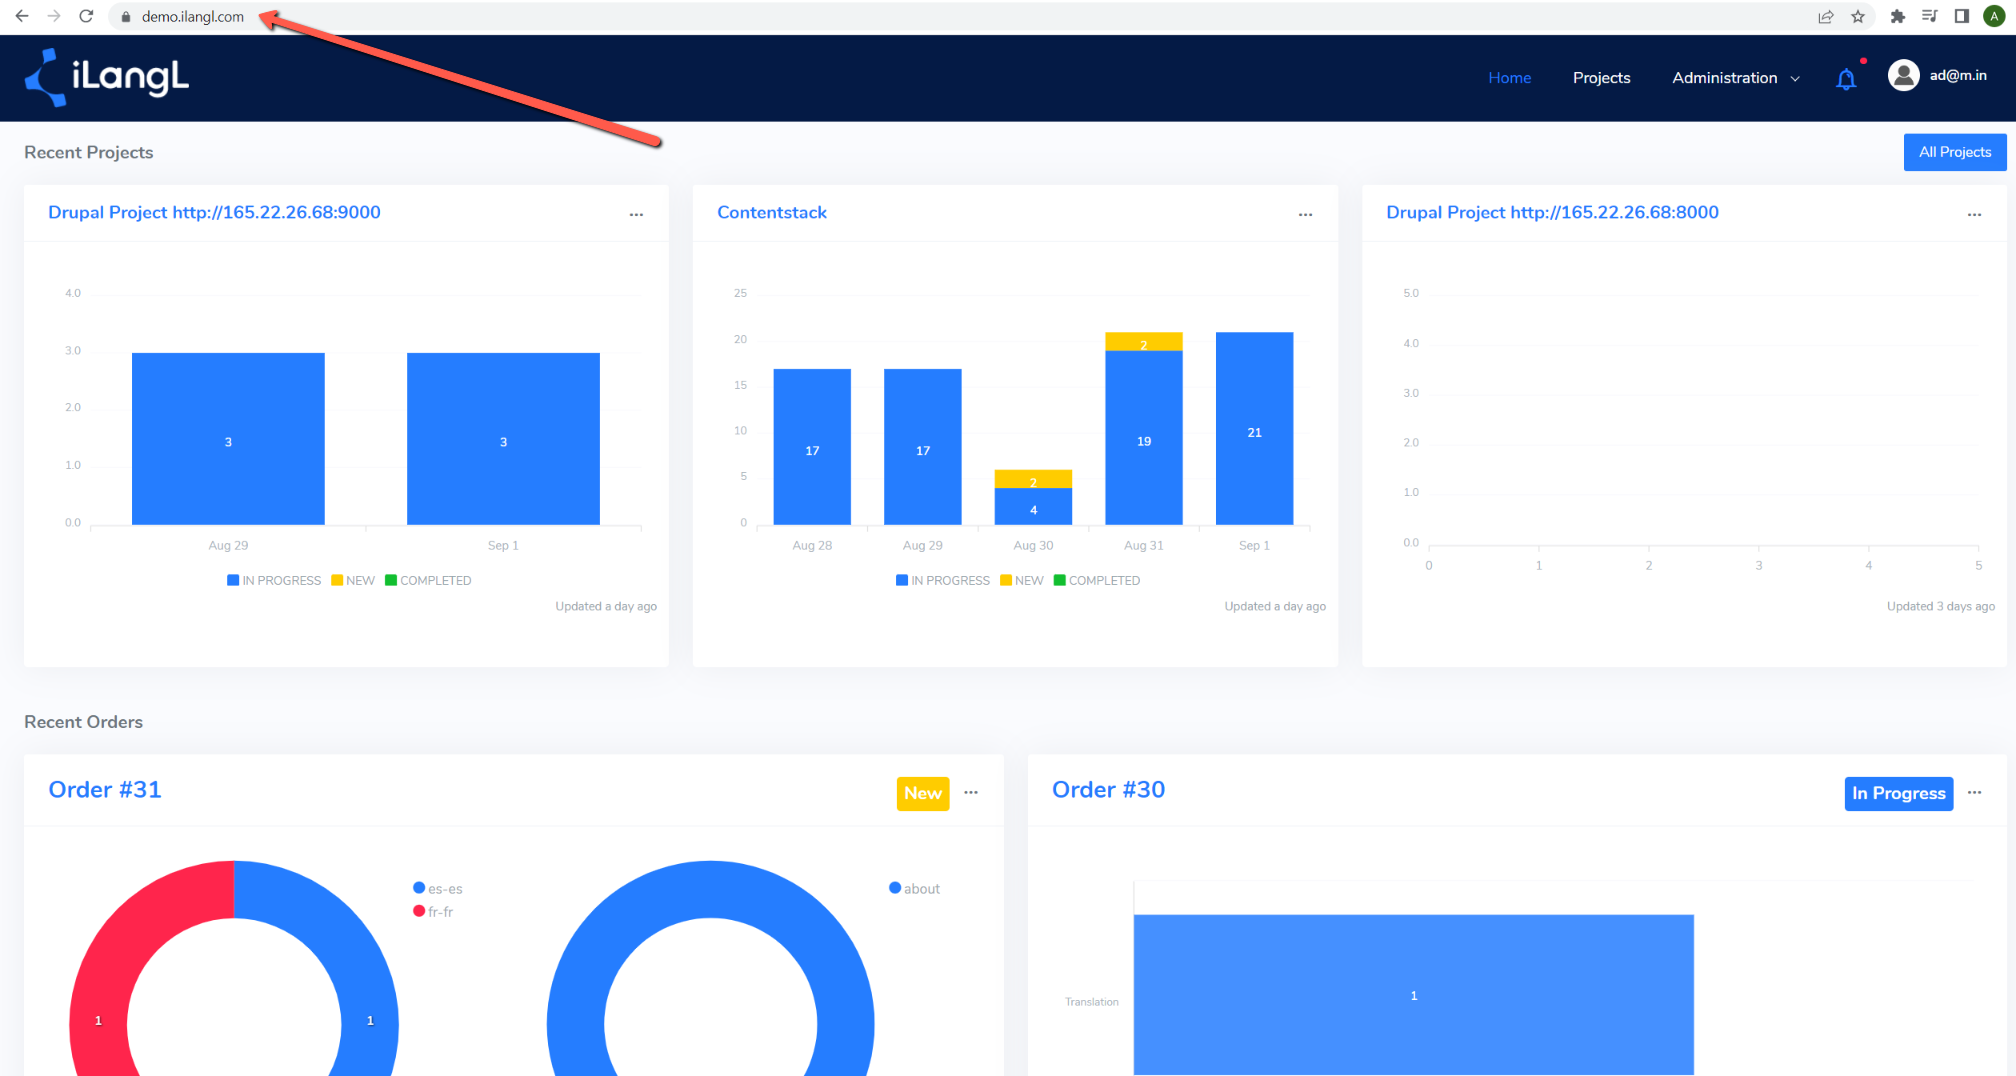Open Drupal Project http://165.22.26.68:9000 link
The image size is (2016, 1076).
(214, 212)
